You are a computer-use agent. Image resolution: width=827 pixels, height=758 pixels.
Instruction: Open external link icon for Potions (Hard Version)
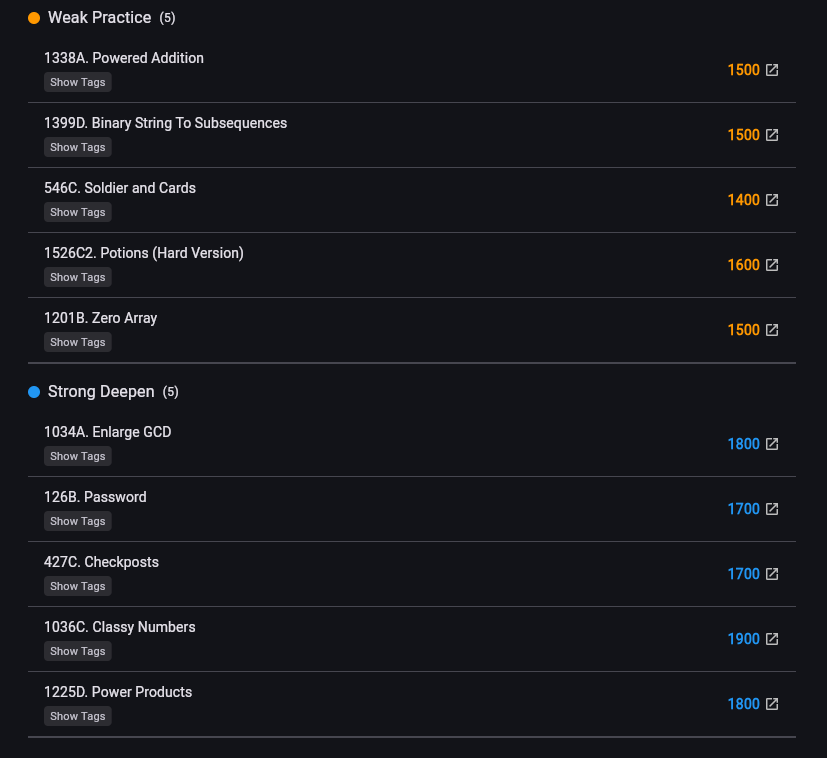click(772, 265)
